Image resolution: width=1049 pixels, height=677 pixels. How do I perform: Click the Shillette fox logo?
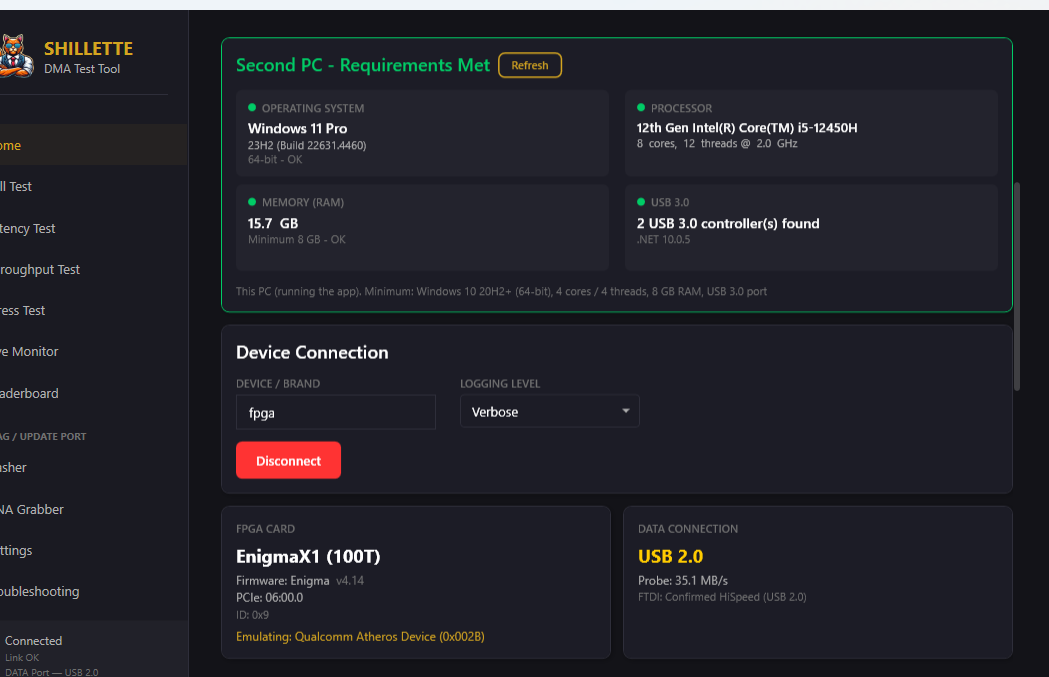coord(16,56)
